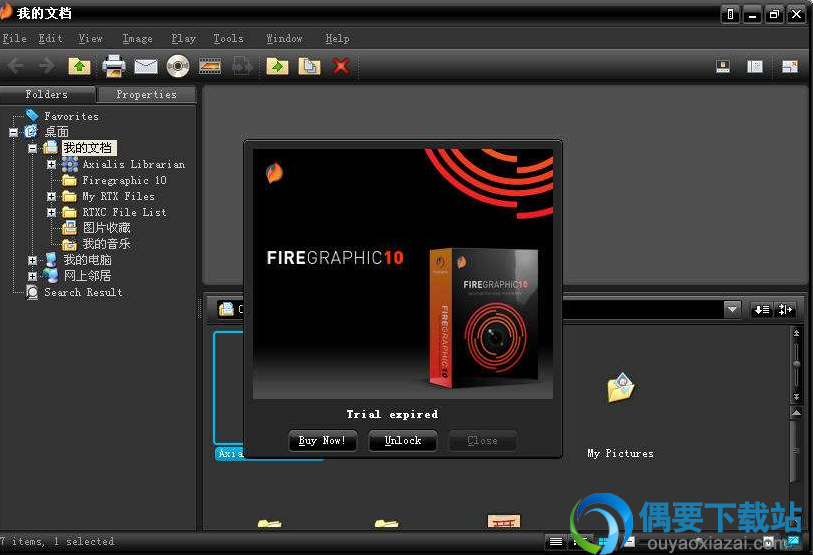The height and width of the screenshot is (555, 813).
Task: Select My RTX Files in tree
Action: point(118,196)
